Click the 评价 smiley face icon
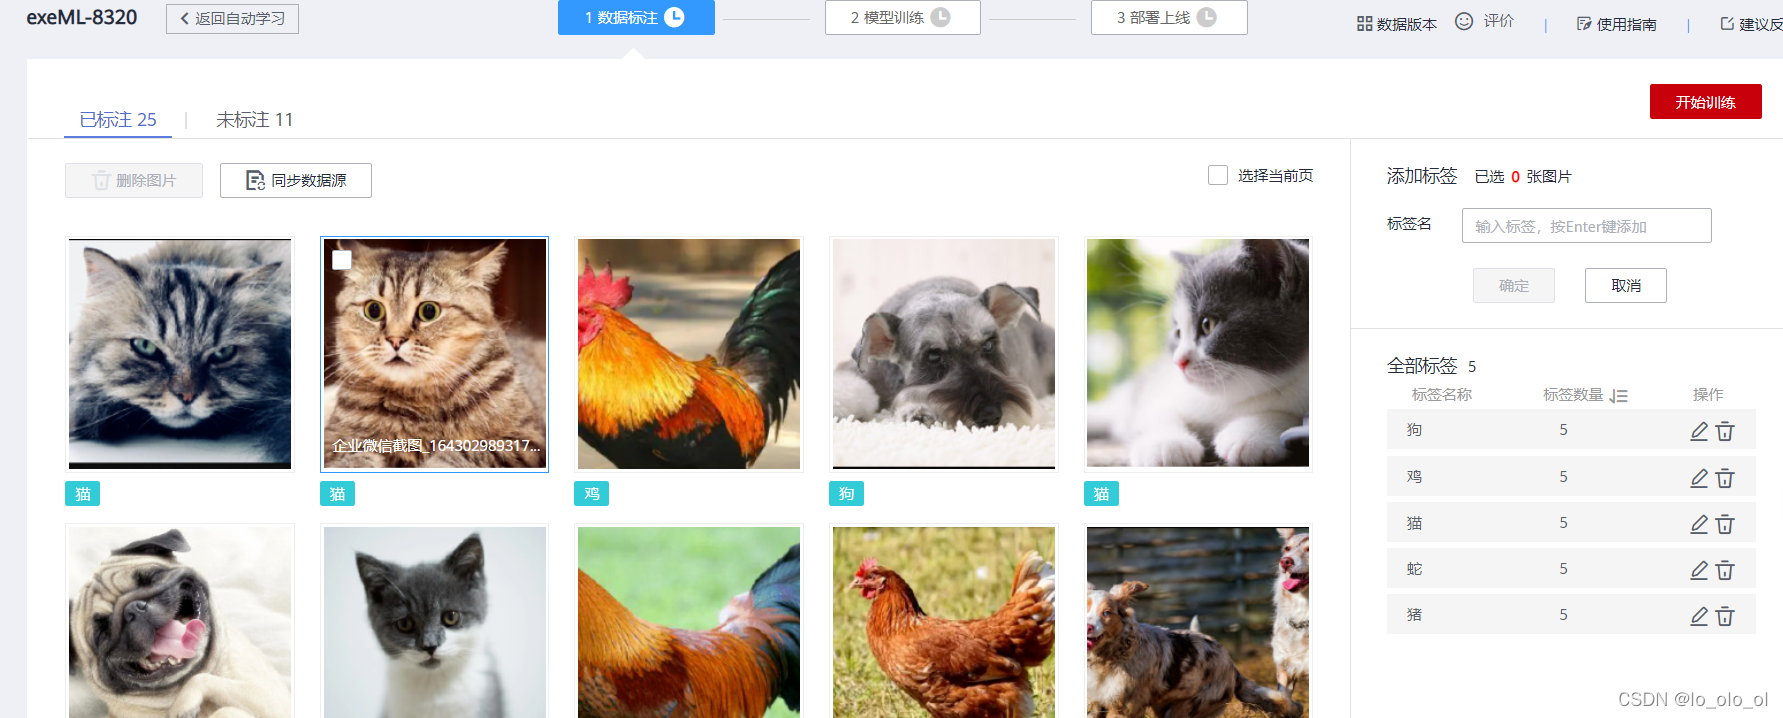This screenshot has height=718, width=1783. (x=1464, y=21)
